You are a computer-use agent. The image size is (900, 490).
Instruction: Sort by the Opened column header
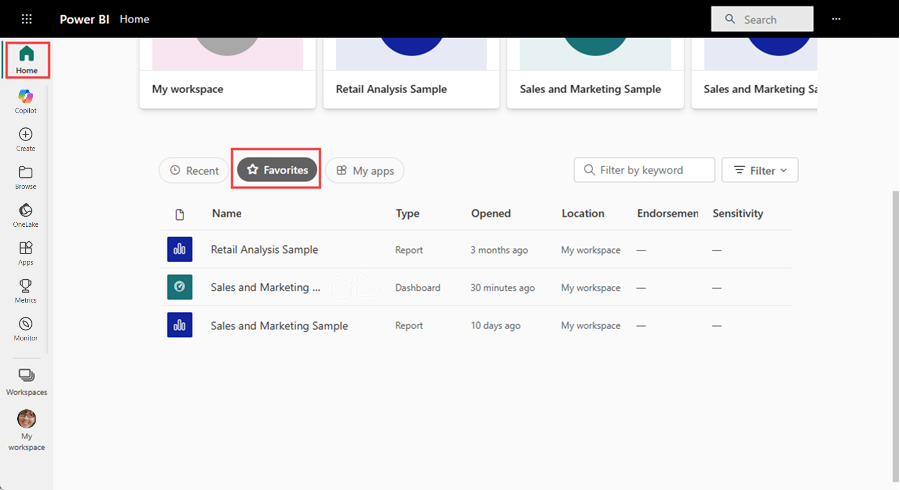[491, 213]
